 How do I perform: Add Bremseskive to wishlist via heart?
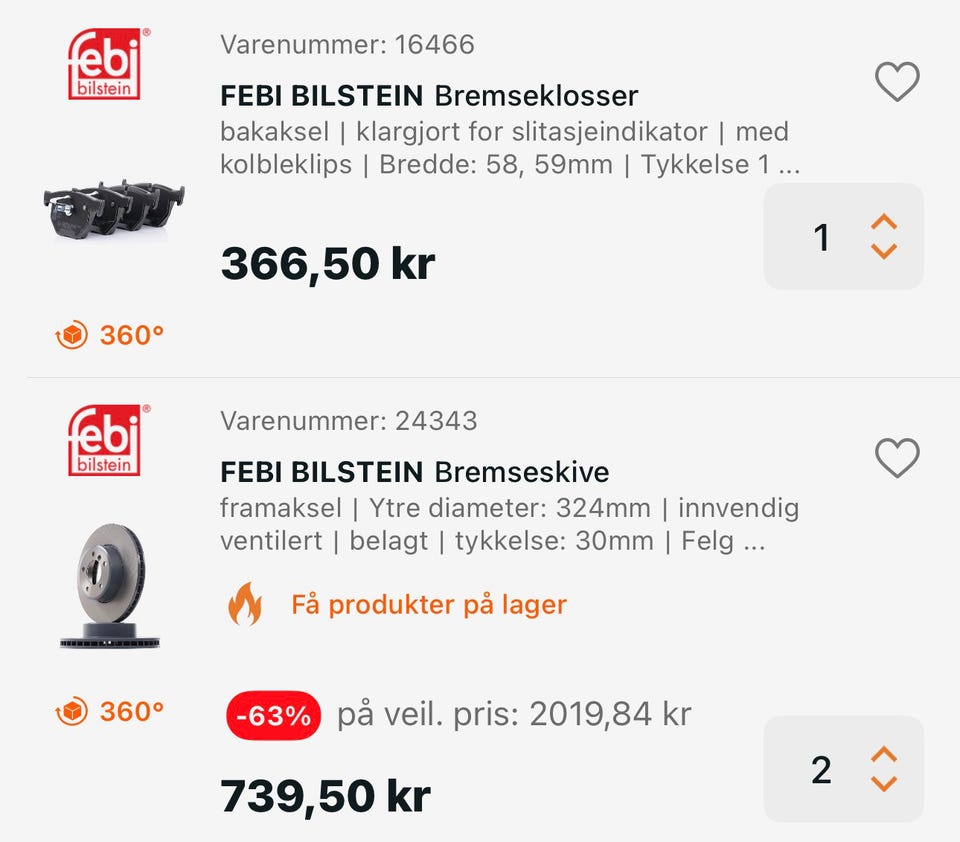[x=897, y=458]
